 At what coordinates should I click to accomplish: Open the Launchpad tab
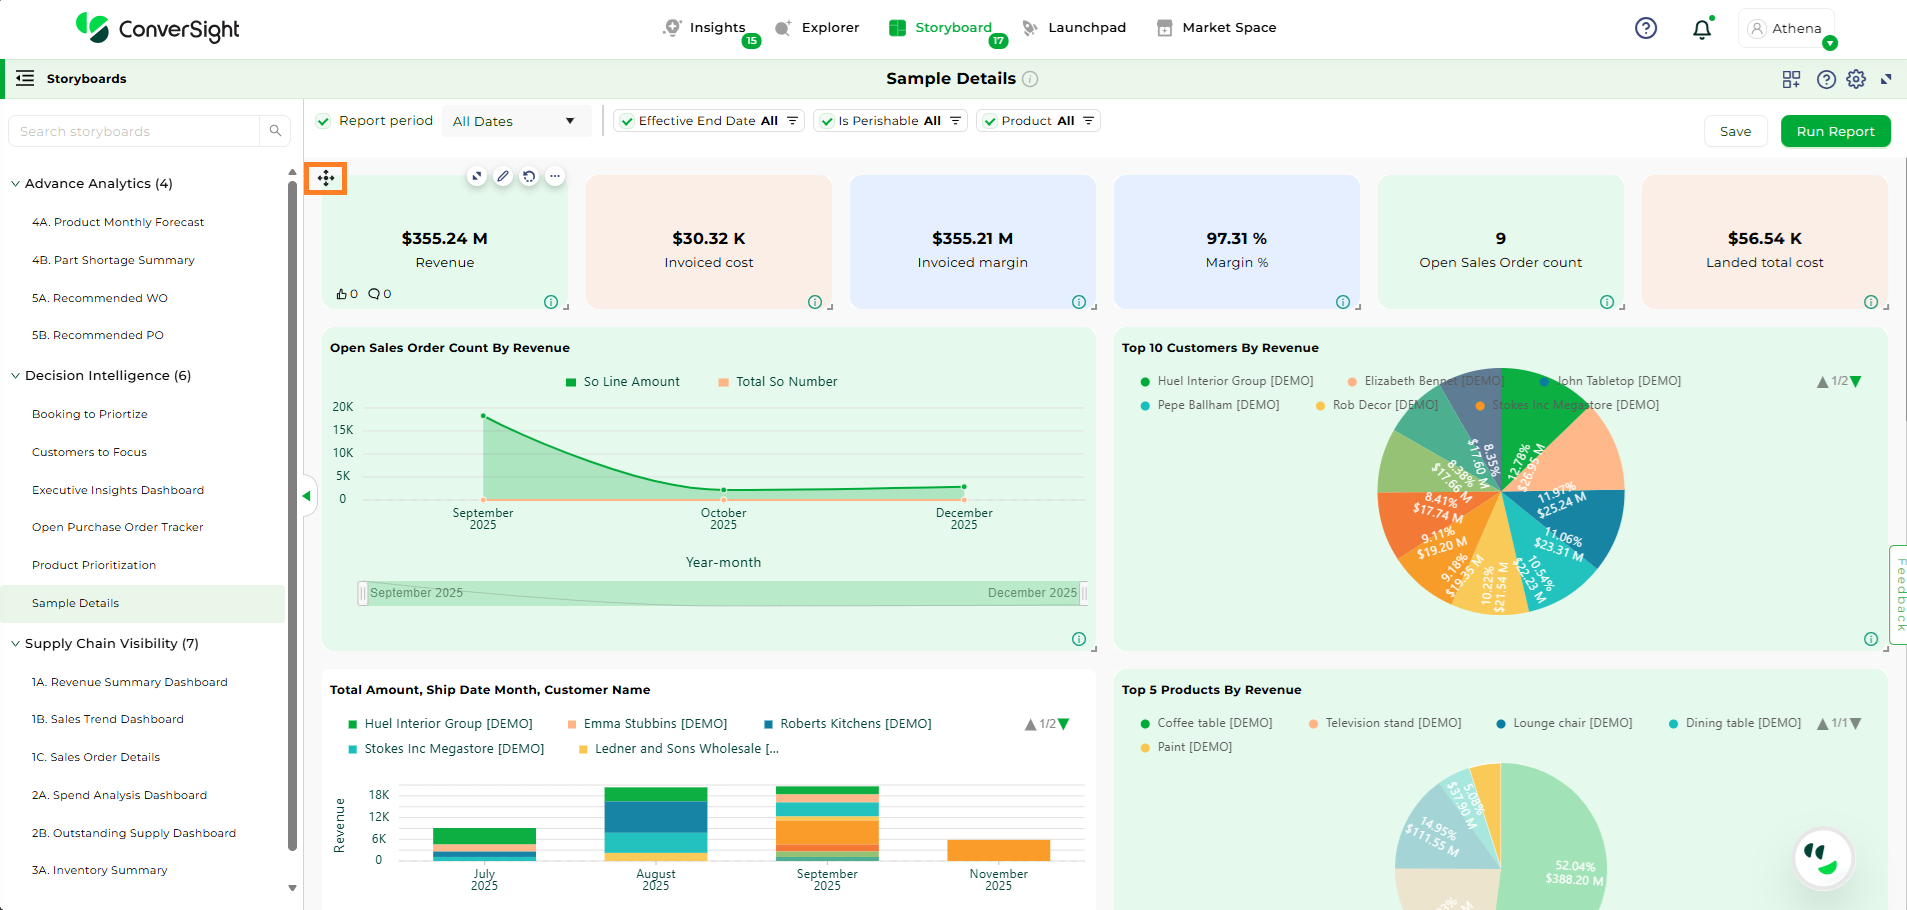pyautogui.click(x=1074, y=28)
